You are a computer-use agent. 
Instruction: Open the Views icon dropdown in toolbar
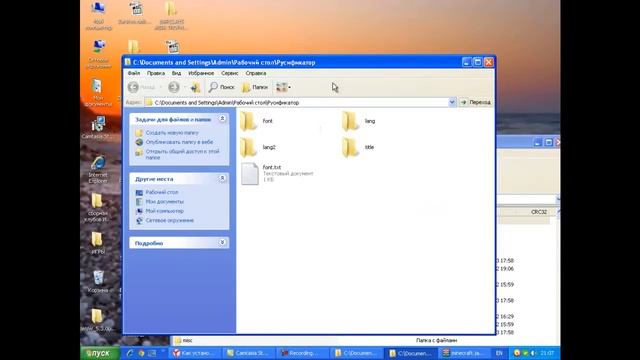click(x=283, y=87)
